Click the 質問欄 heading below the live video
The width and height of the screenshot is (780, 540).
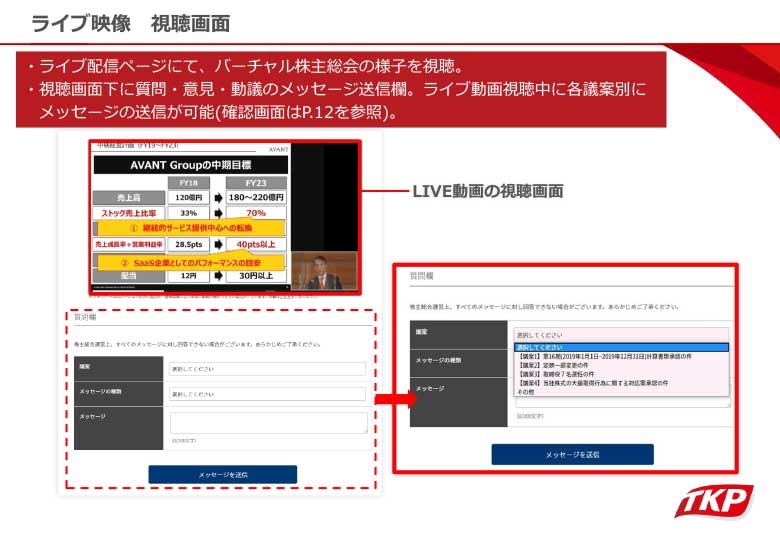pyautogui.click(x=85, y=317)
